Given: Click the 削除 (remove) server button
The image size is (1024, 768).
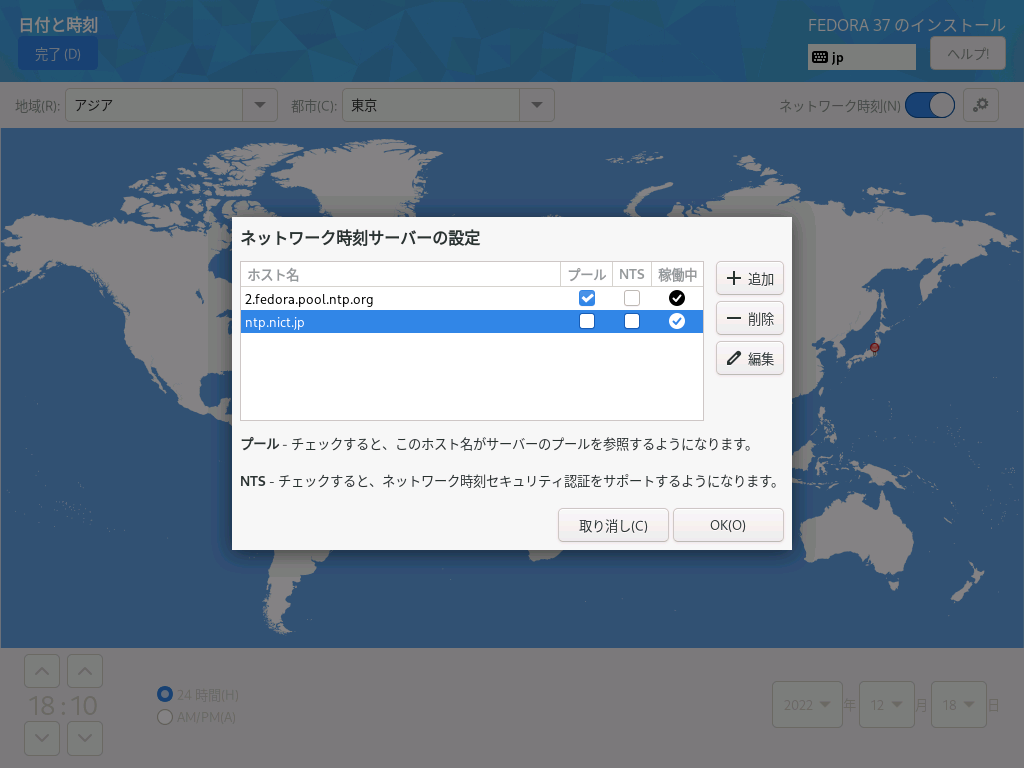Looking at the screenshot, I should [x=749, y=319].
